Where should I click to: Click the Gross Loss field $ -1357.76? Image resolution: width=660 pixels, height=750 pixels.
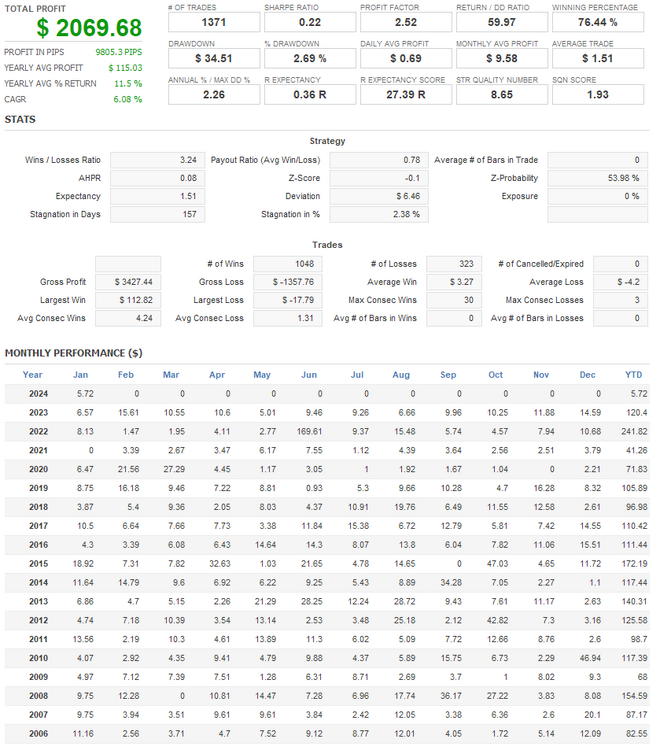[287, 282]
